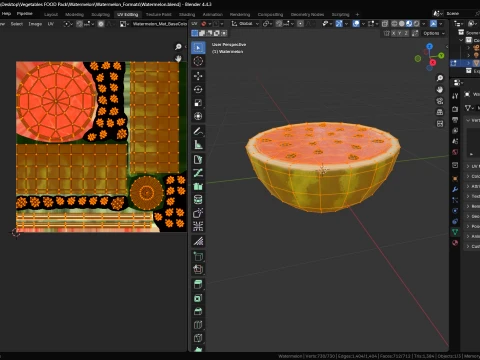Activate the 3D Cursor tool
This screenshot has height=360, width=480.
[198, 61]
